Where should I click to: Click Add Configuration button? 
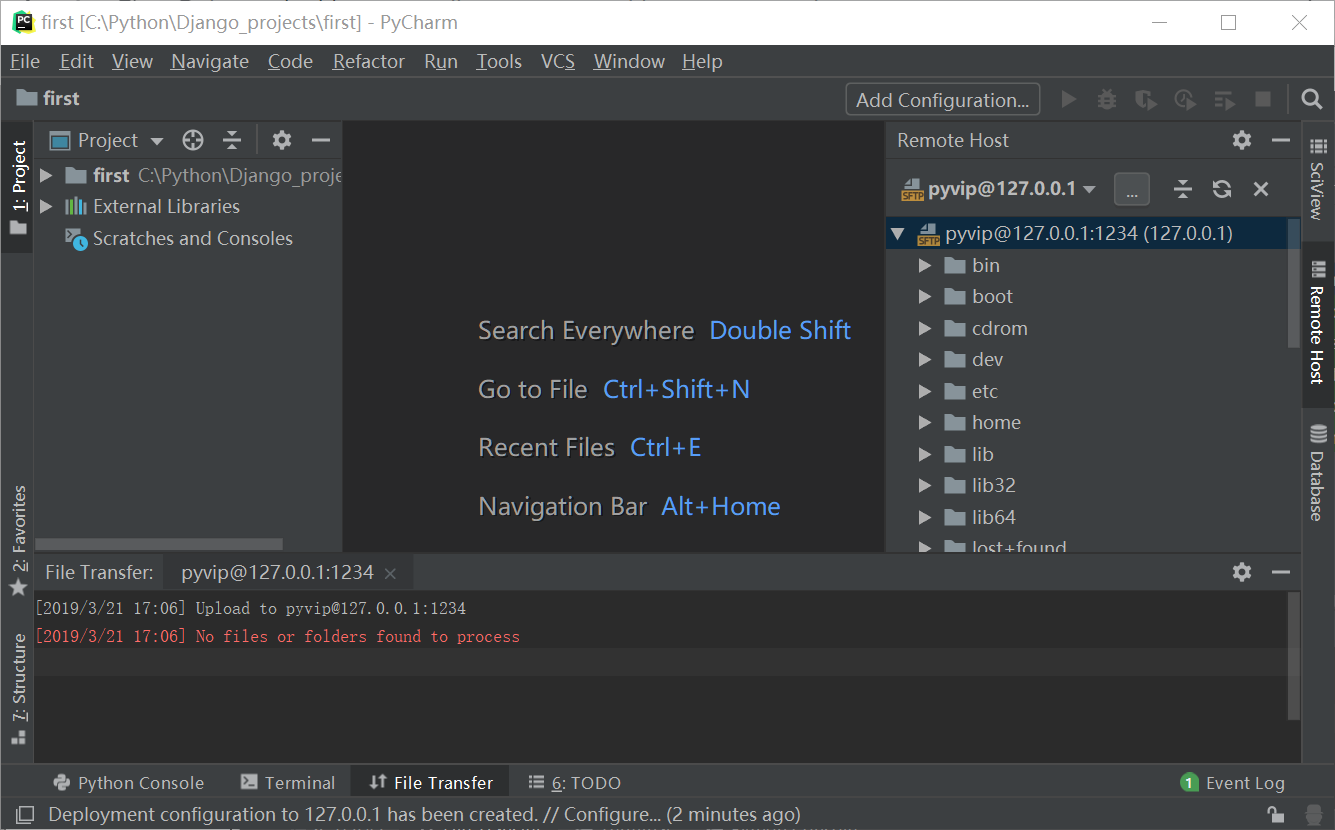coord(943,100)
